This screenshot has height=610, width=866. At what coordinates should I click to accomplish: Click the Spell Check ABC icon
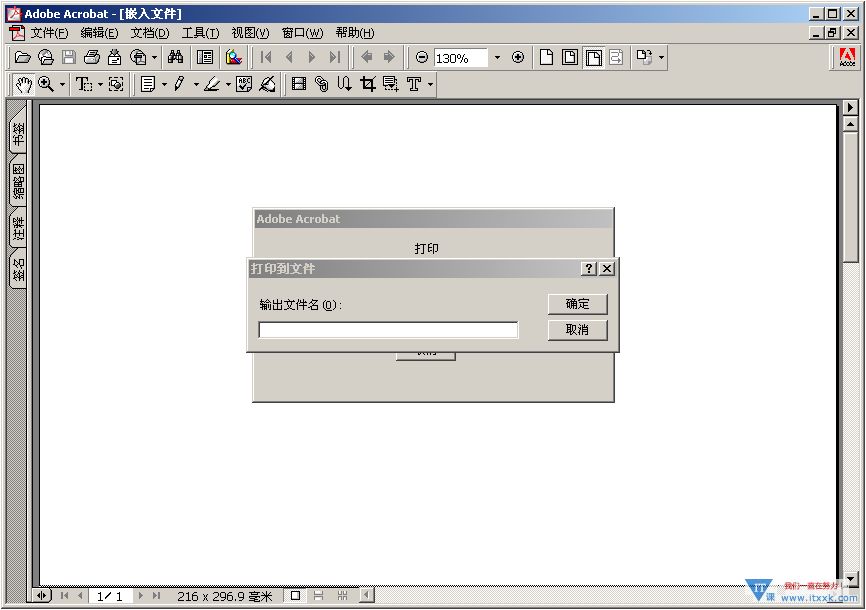(244, 85)
